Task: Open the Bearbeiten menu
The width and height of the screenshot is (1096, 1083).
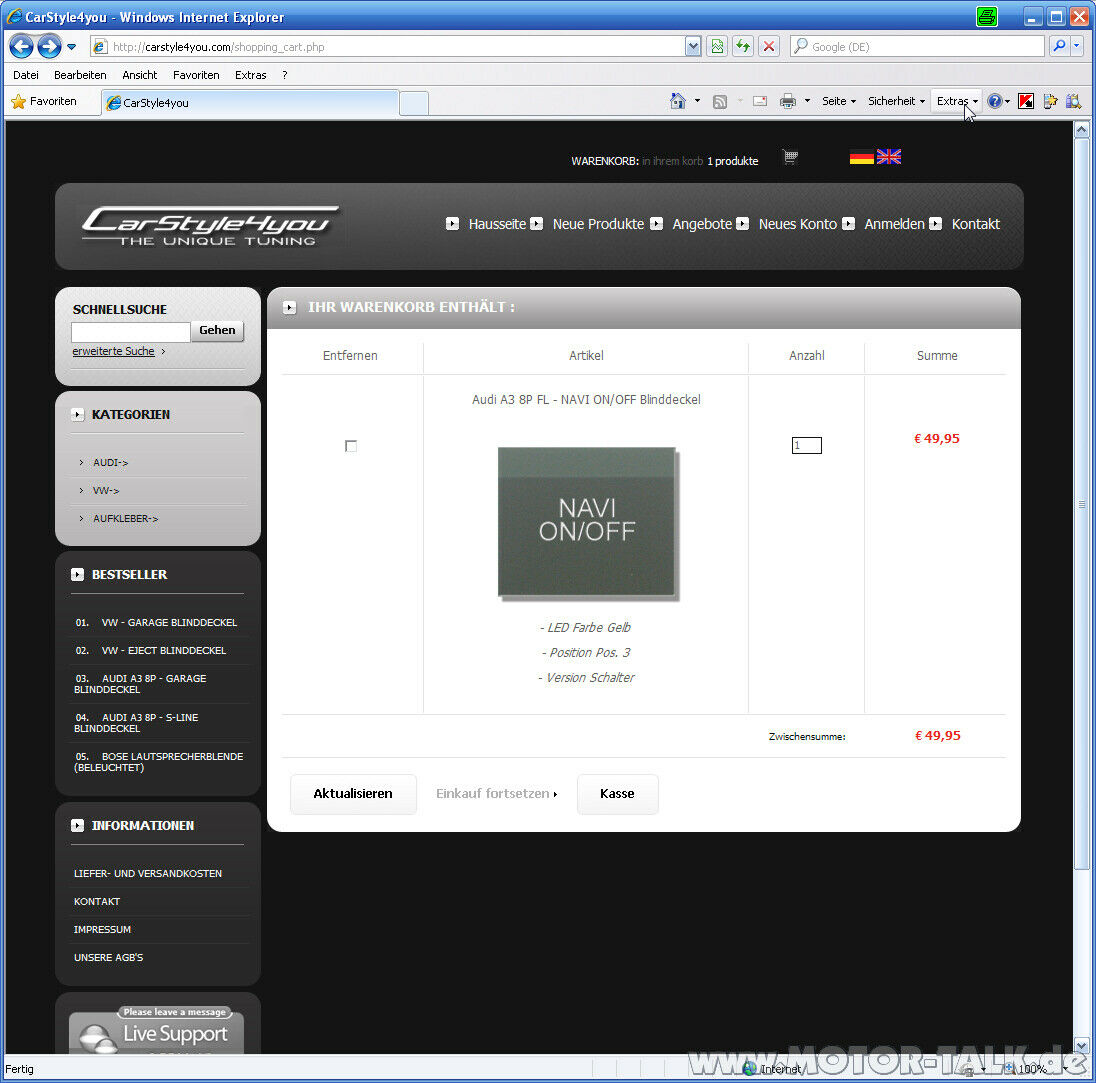Action: pos(80,75)
